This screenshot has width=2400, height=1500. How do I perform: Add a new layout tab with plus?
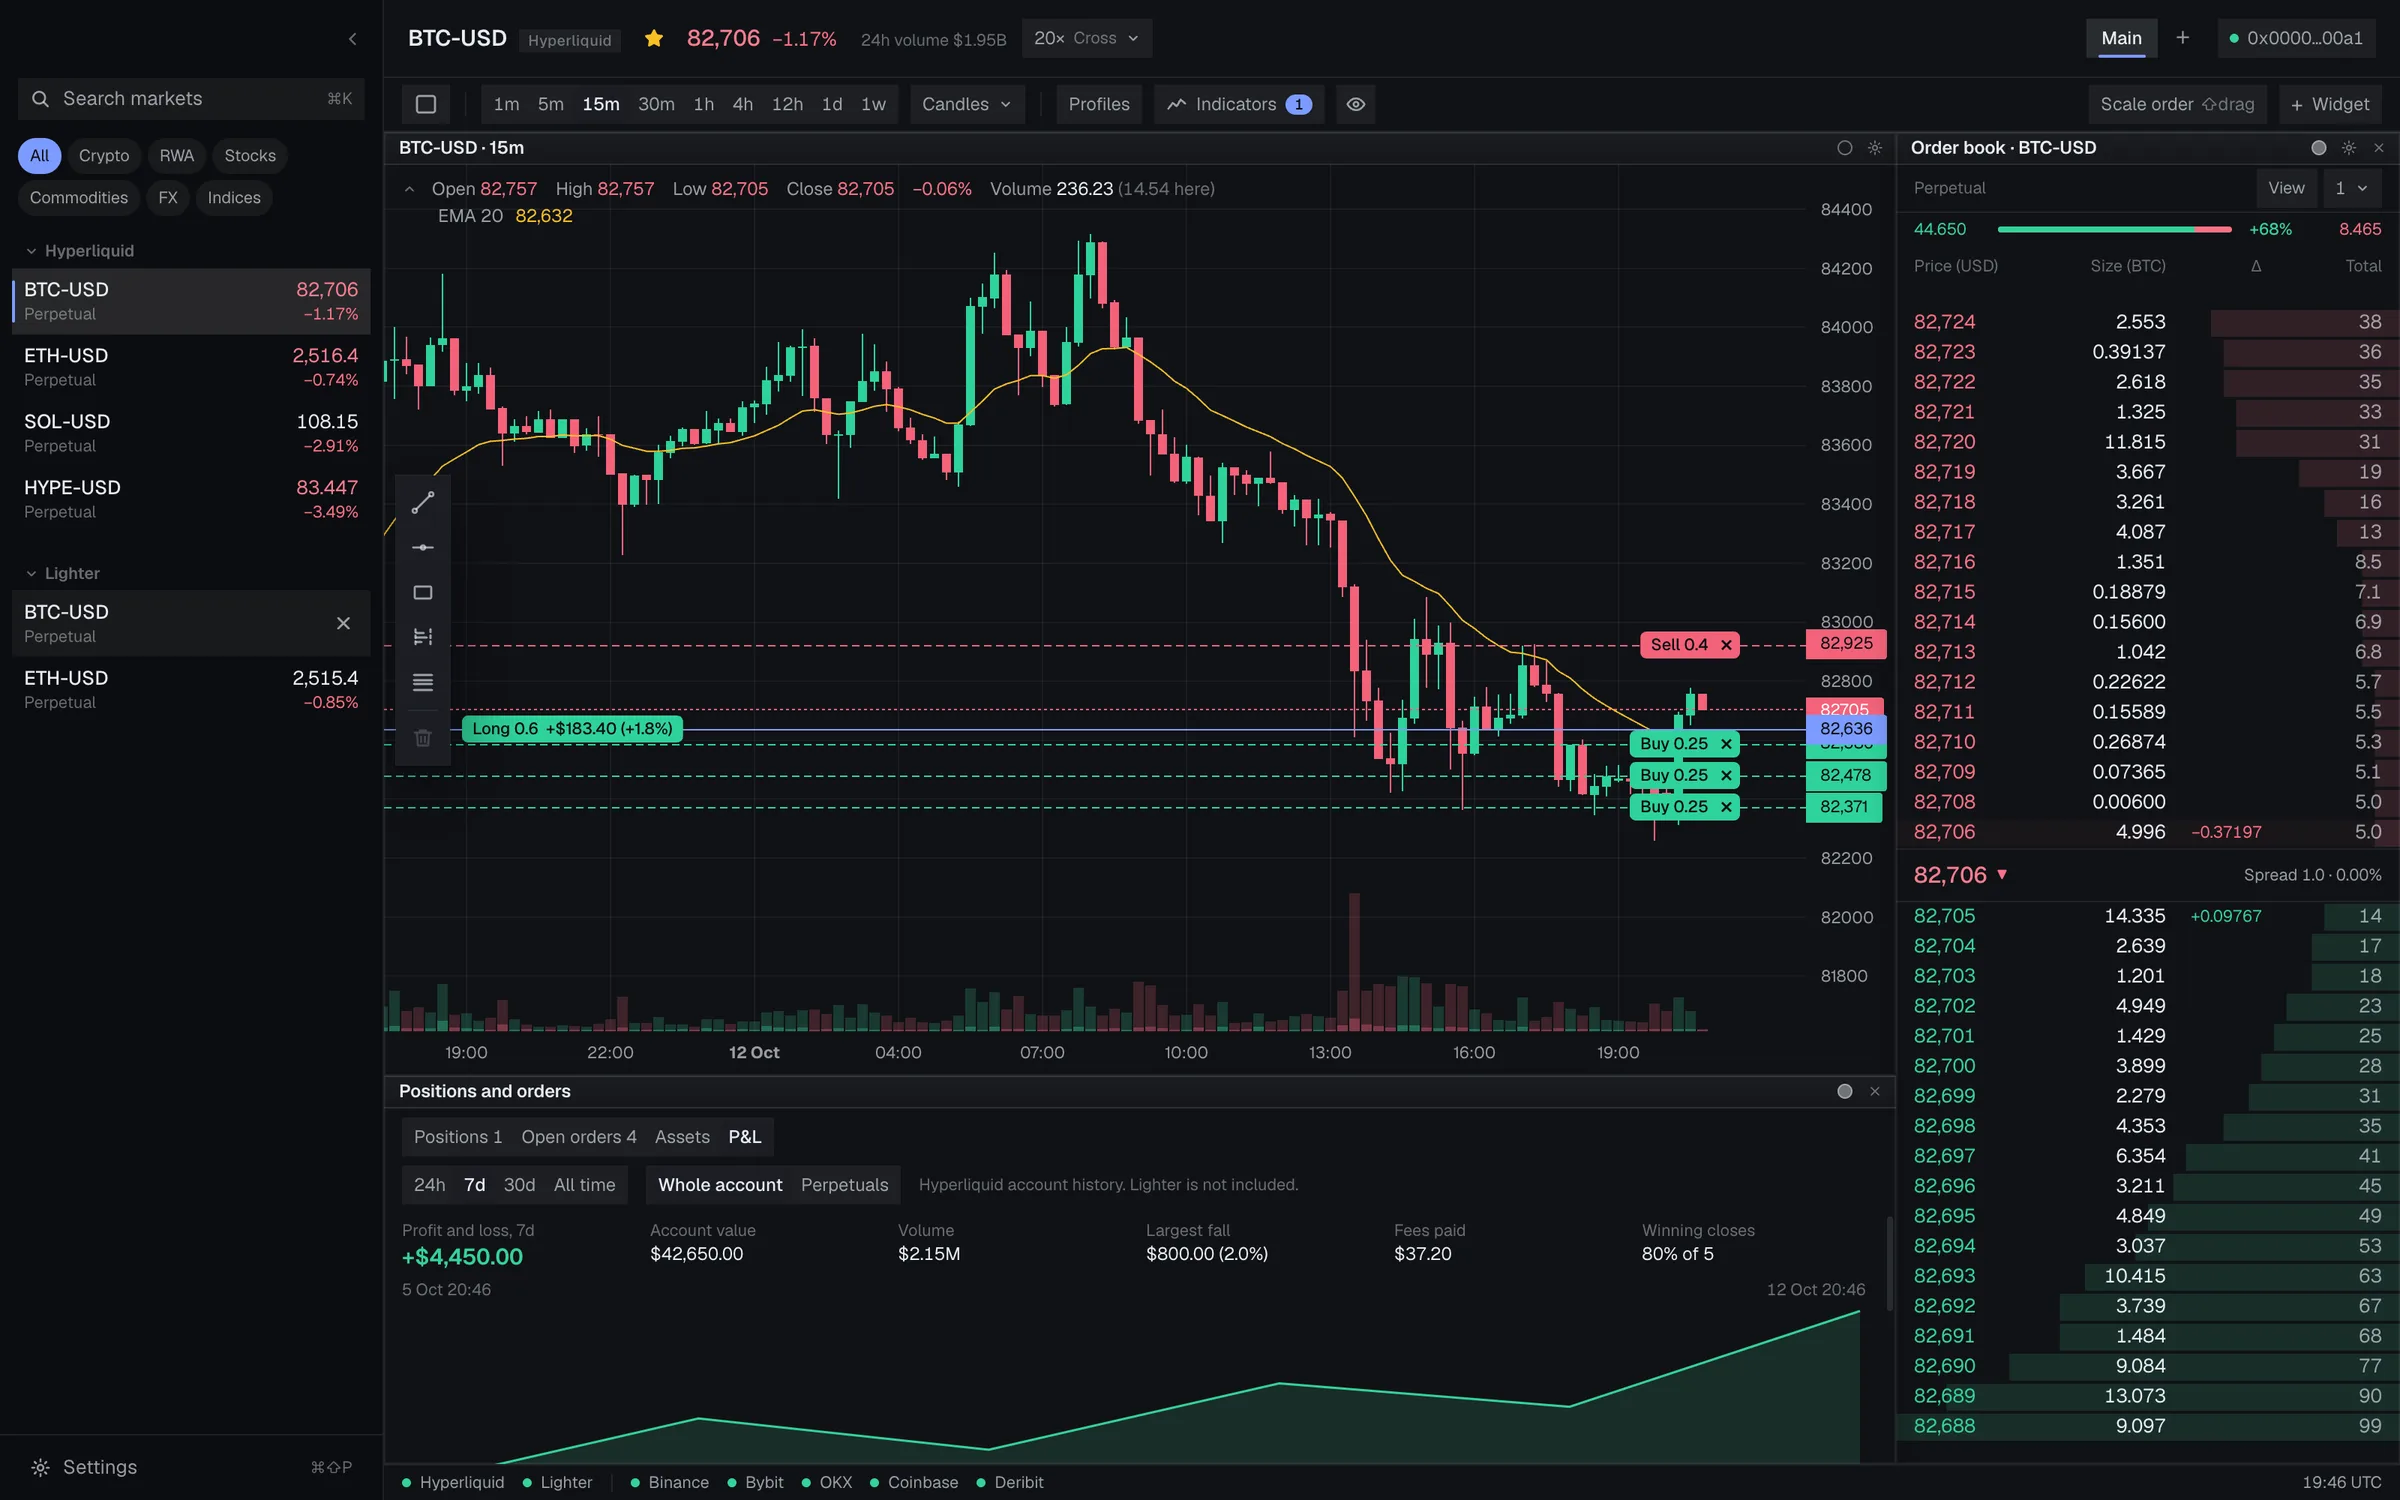click(2183, 38)
